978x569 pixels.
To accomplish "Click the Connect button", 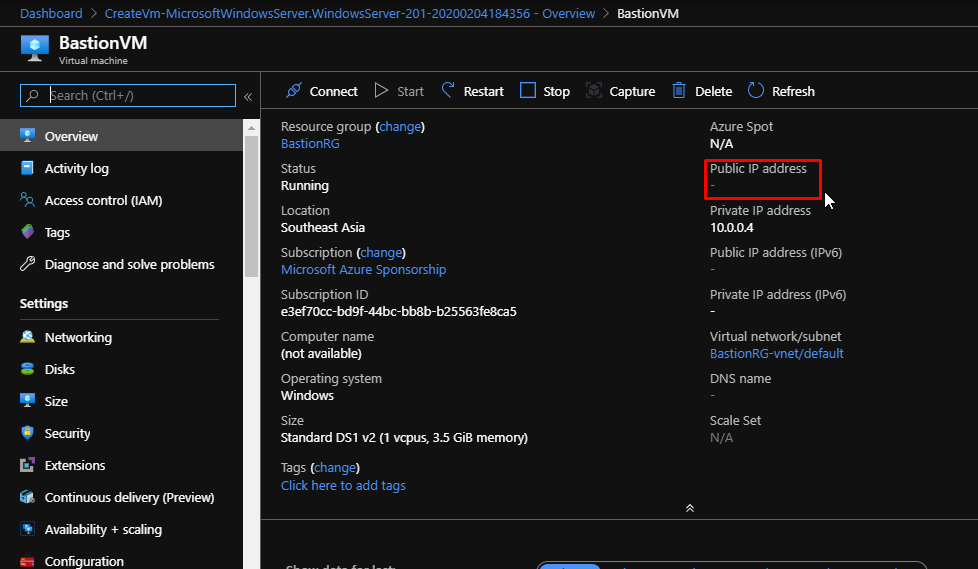I will 322,91.
